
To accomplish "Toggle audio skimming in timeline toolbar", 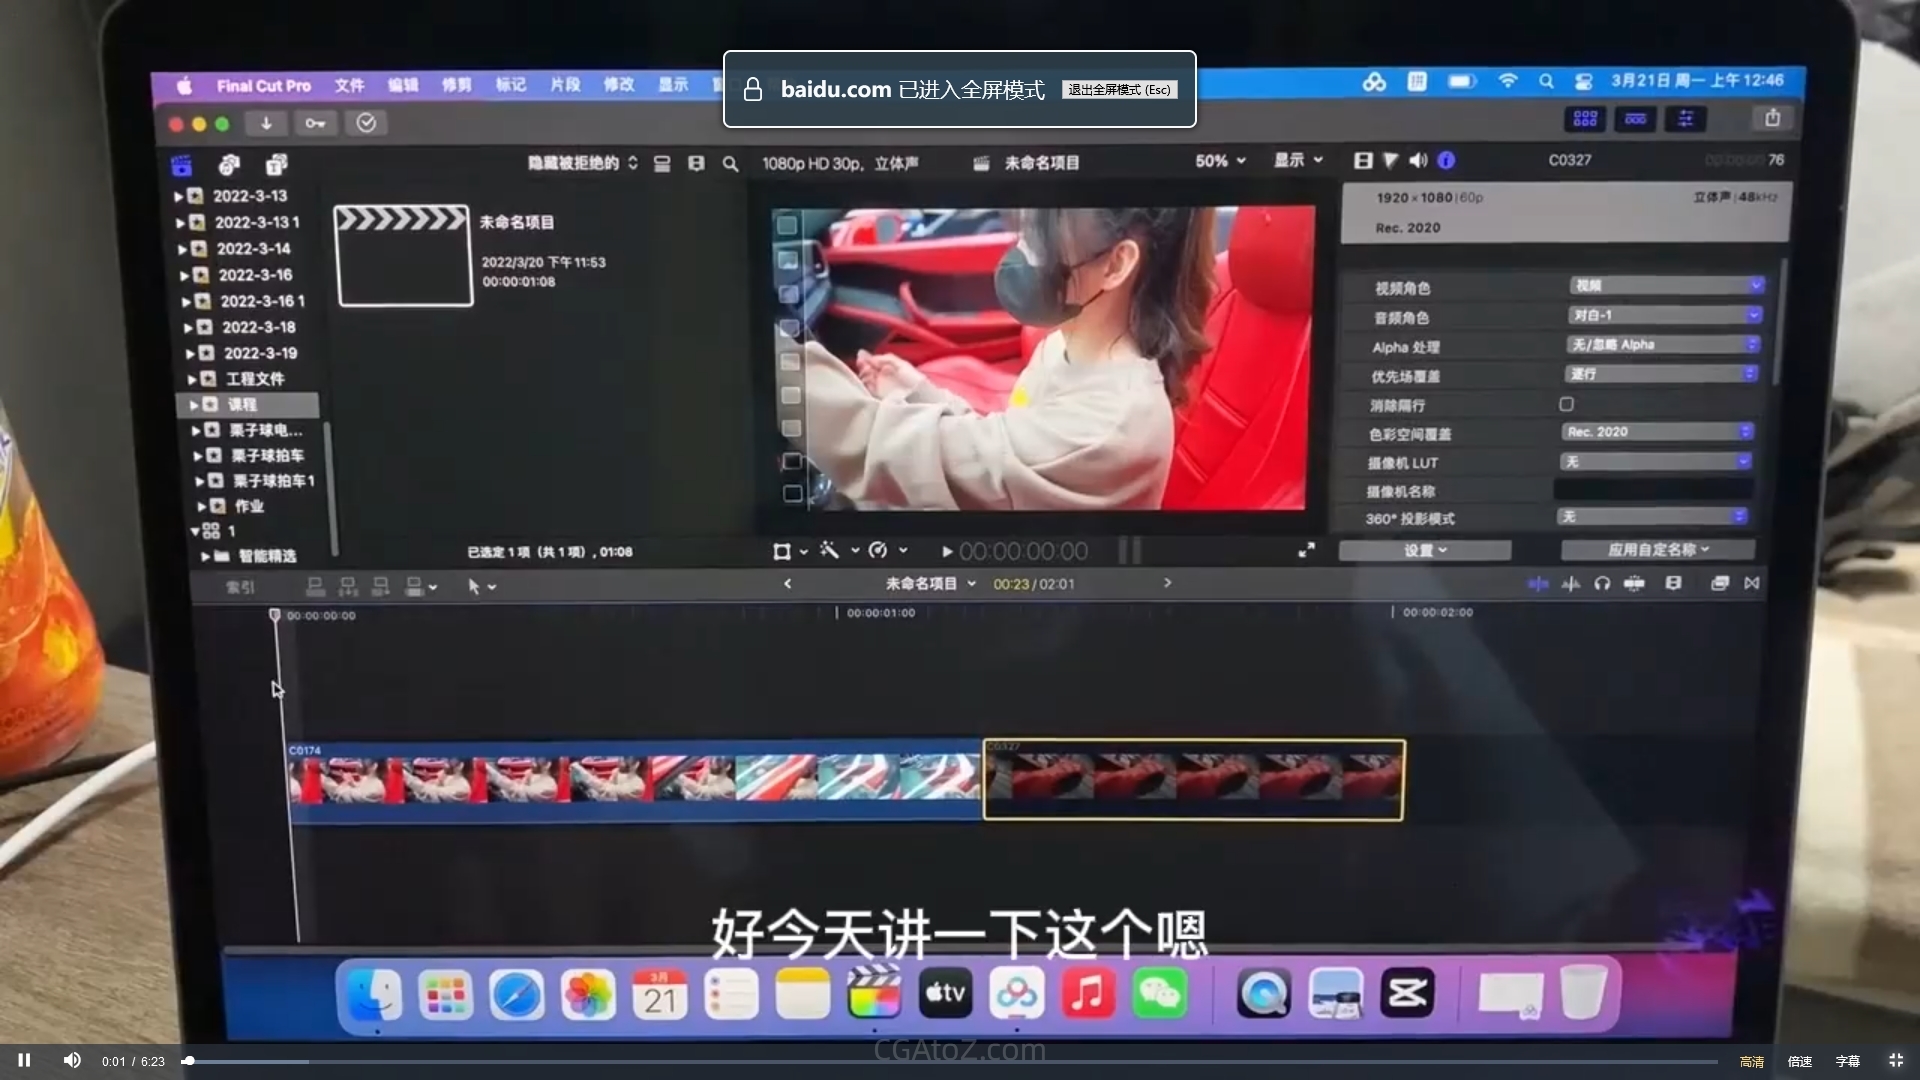I will click(x=1571, y=583).
